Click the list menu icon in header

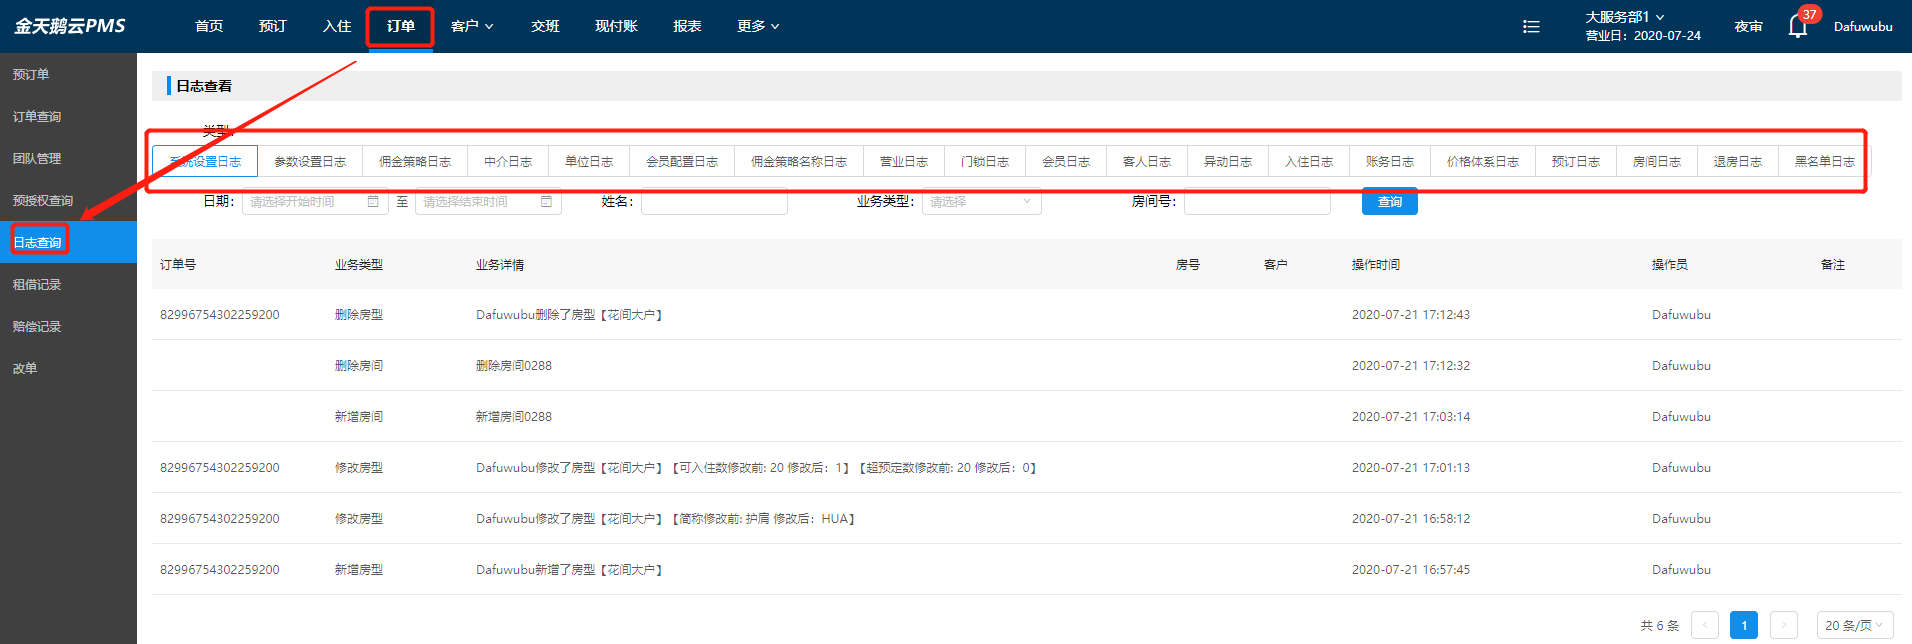coord(1531,27)
